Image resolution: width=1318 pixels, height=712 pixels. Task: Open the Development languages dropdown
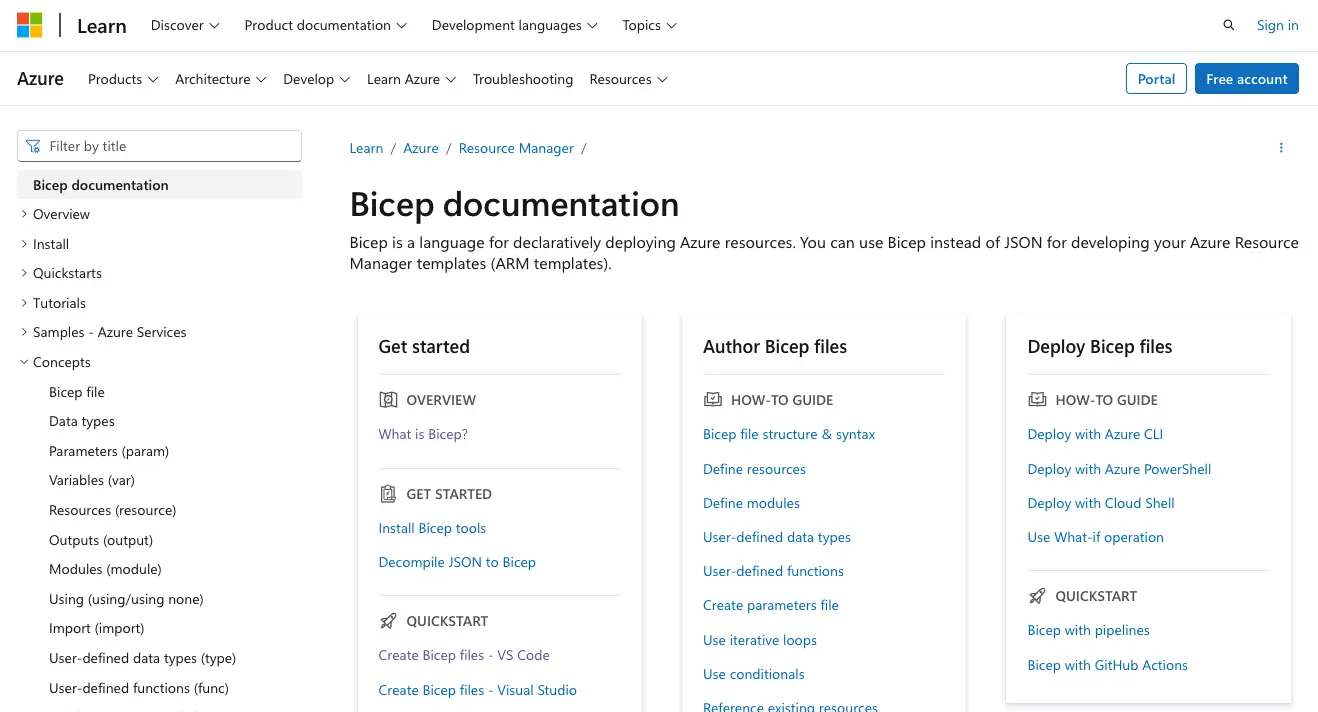click(515, 26)
